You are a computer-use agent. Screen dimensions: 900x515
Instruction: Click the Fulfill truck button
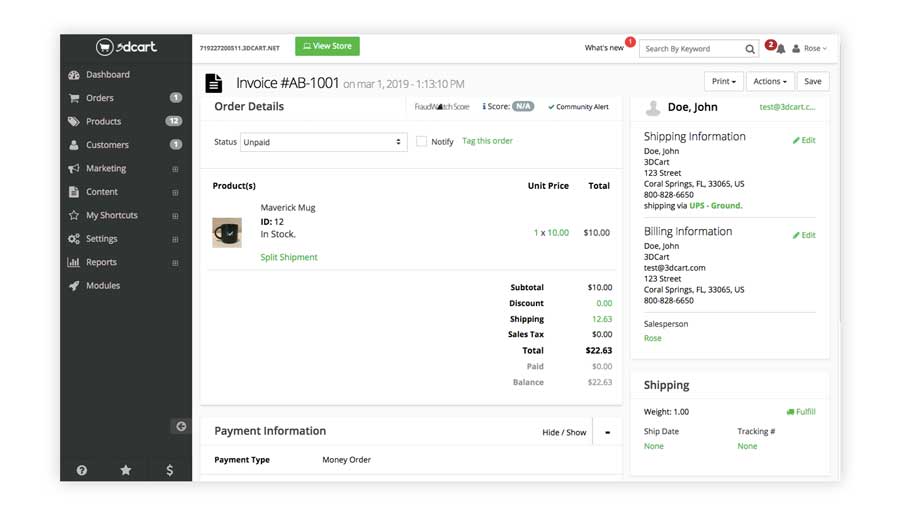[801, 412]
